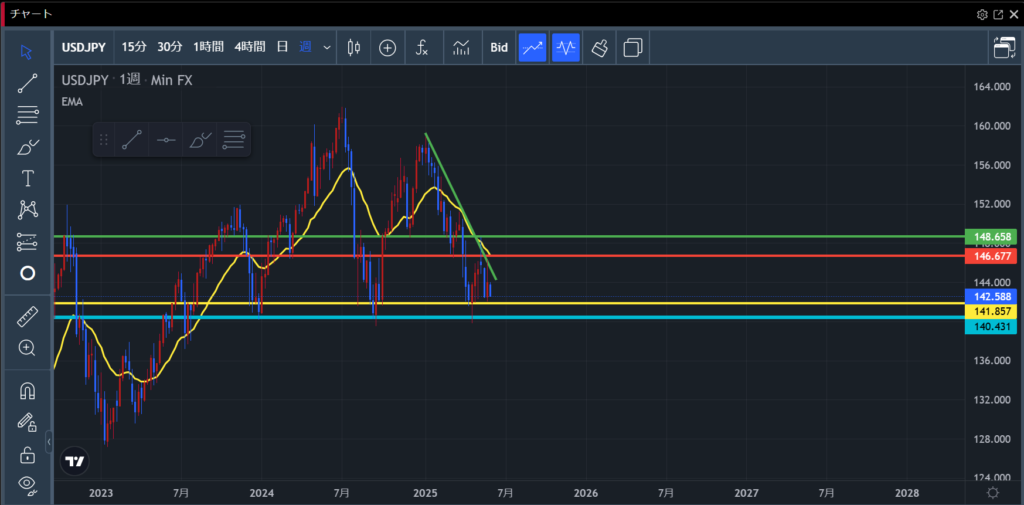The width and height of the screenshot is (1024, 505).
Task: Switch to the 15分 timeframe
Action: [x=134, y=47]
